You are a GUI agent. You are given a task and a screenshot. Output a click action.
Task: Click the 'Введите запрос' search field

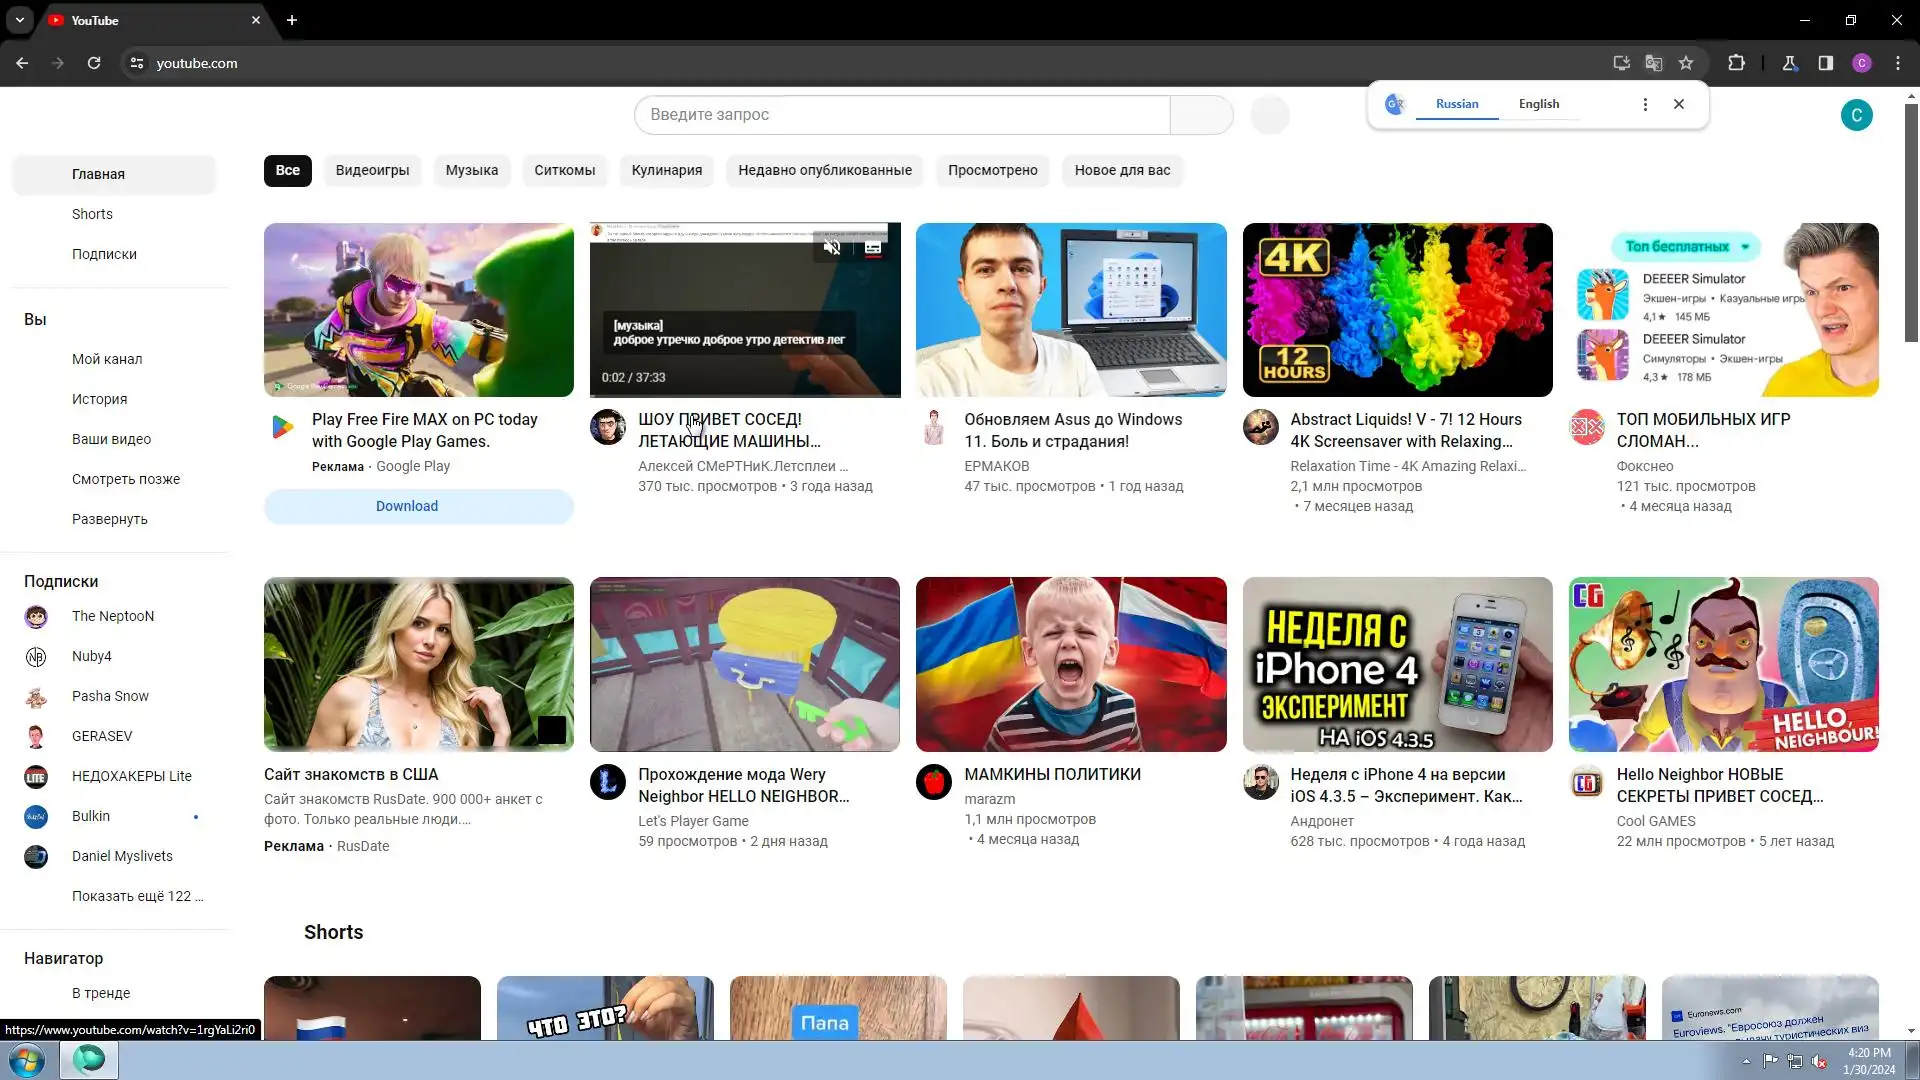(900, 115)
